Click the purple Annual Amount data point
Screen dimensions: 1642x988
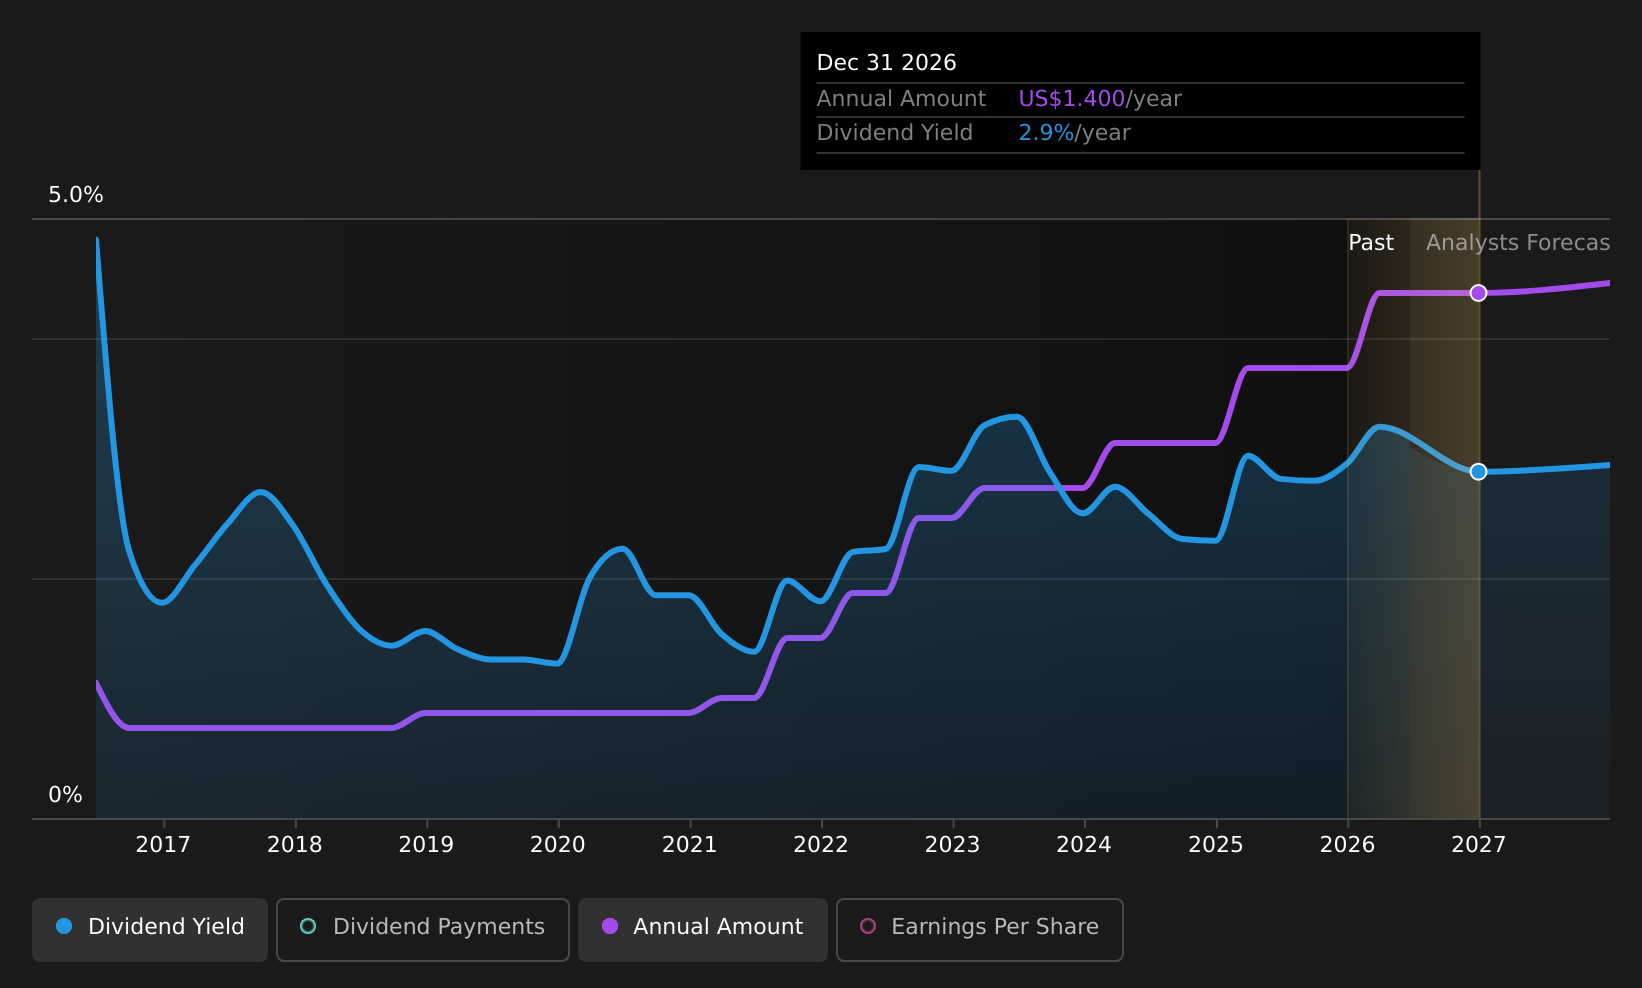(1478, 293)
